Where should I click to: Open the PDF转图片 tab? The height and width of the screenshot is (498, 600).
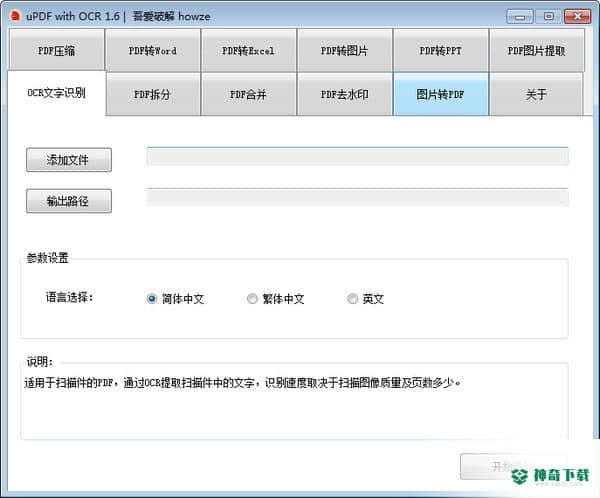344,50
